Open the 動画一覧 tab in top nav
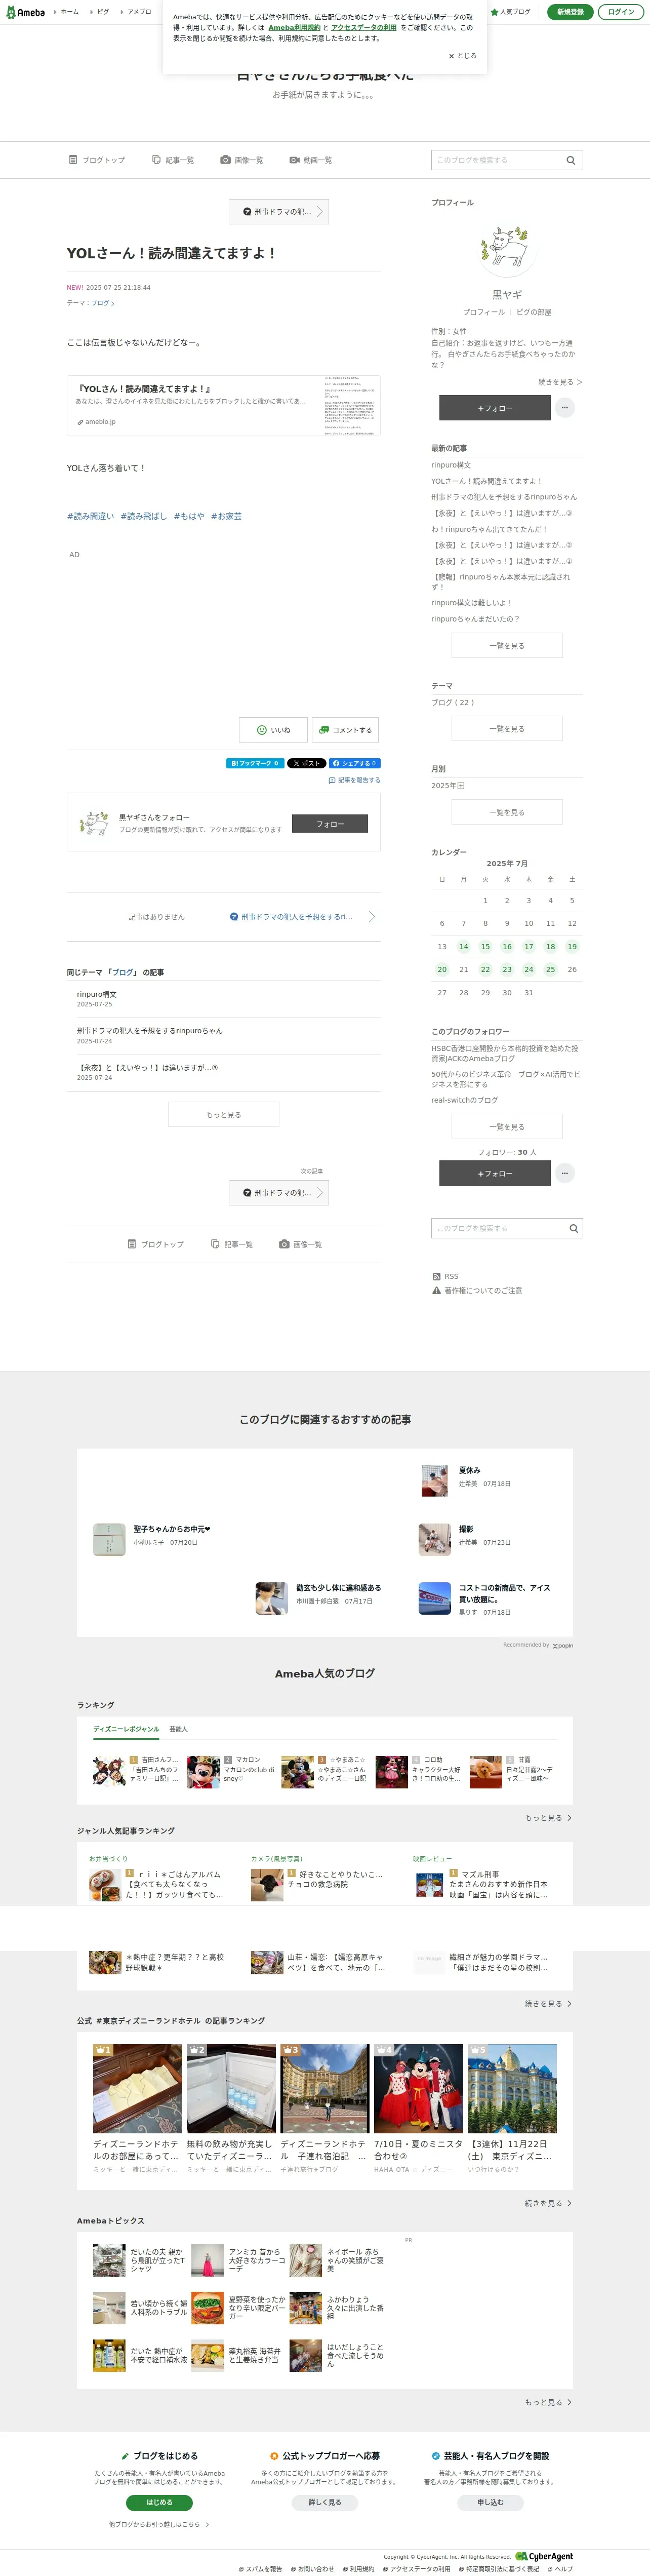This screenshot has width=650, height=2576. click(311, 160)
